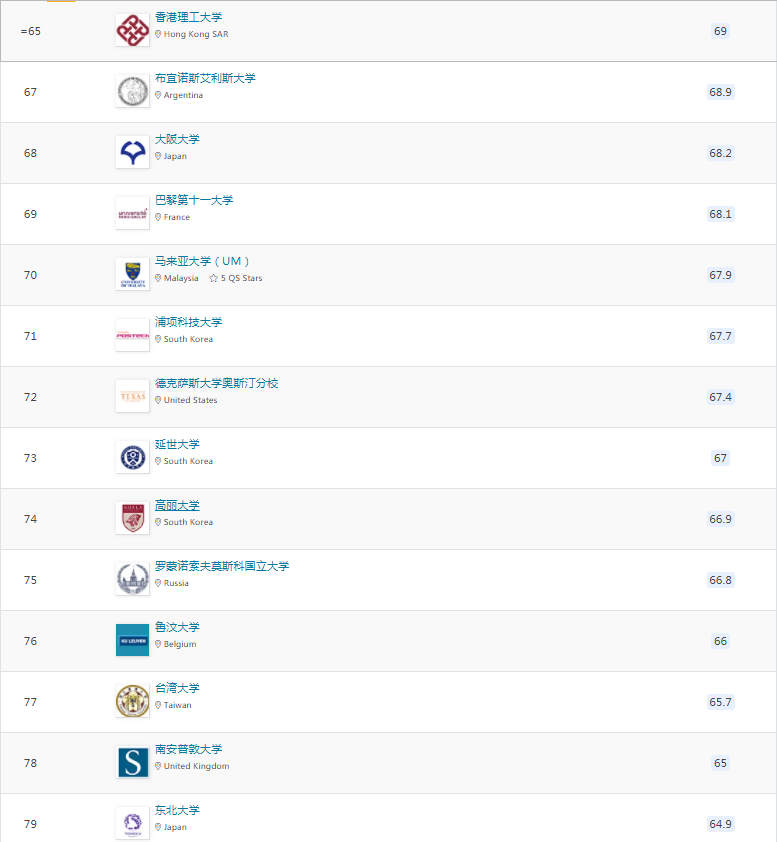Click the location pin beside Taiwan
Screen dimensions: 777x842
pyautogui.click(x=158, y=705)
